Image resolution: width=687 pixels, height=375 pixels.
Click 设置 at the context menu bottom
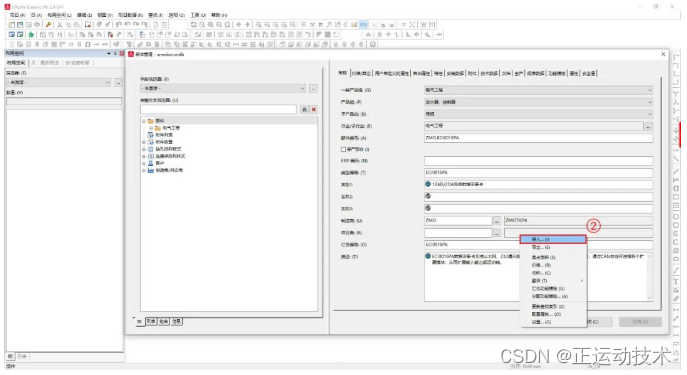553,322
